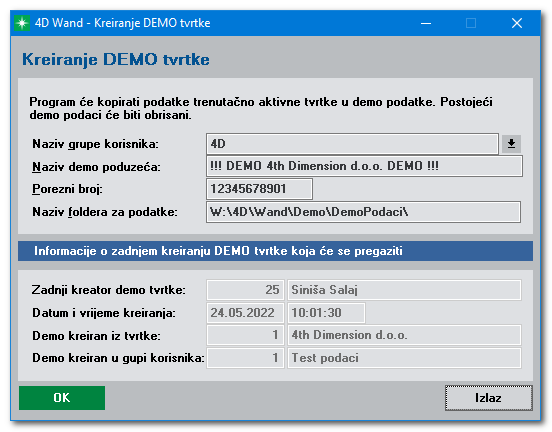Click the last creator ID field showing 25
This screenshot has width=552, height=432.
click(x=245, y=290)
